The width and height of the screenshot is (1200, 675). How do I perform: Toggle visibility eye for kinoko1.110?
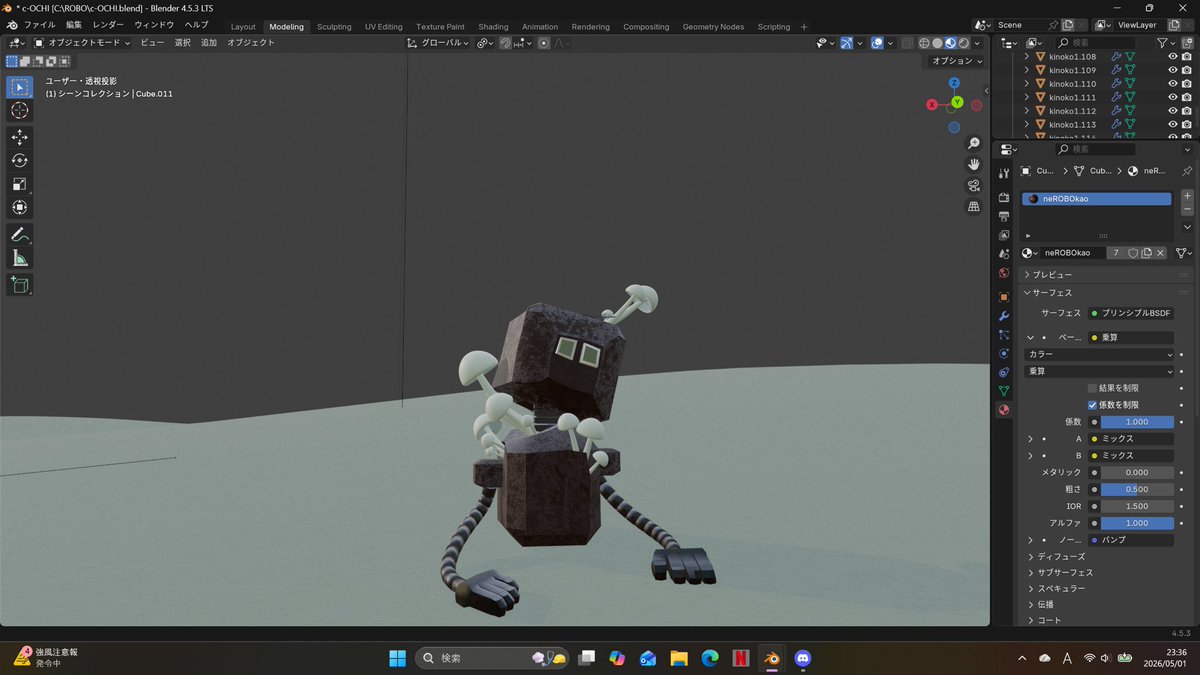pyautogui.click(x=1173, y=84)
